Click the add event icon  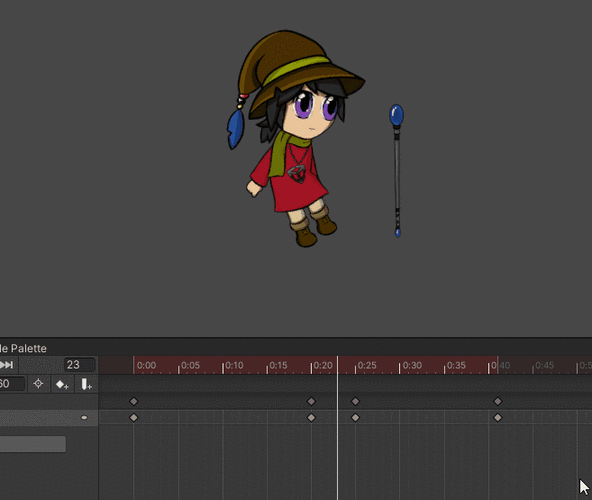[86, 384]
